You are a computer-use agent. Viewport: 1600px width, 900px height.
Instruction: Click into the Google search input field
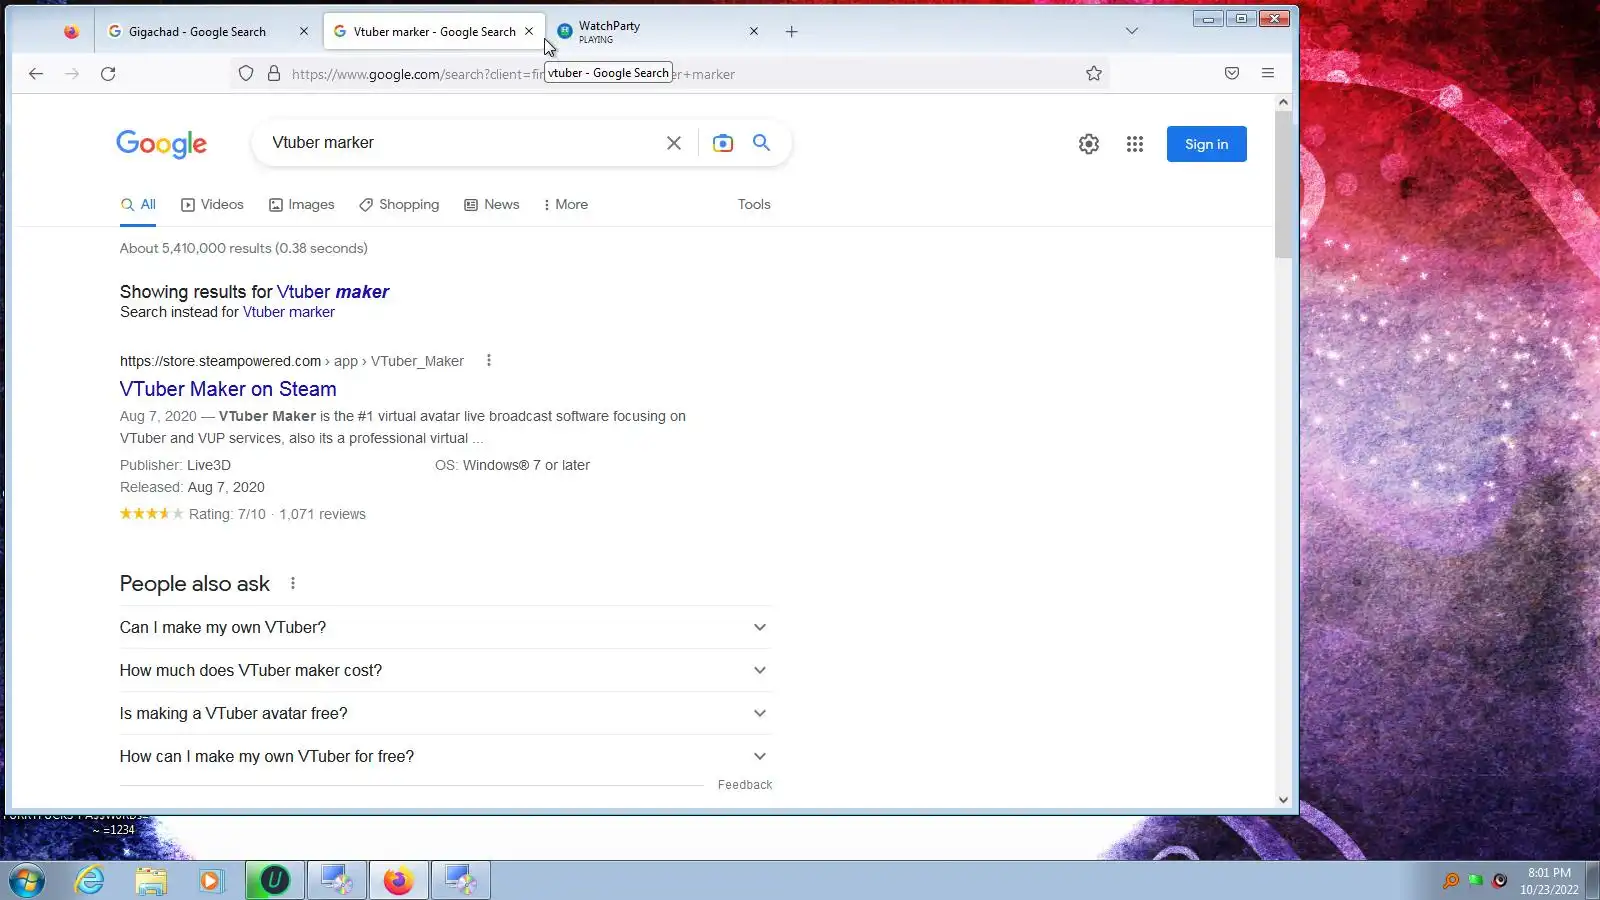460,143
